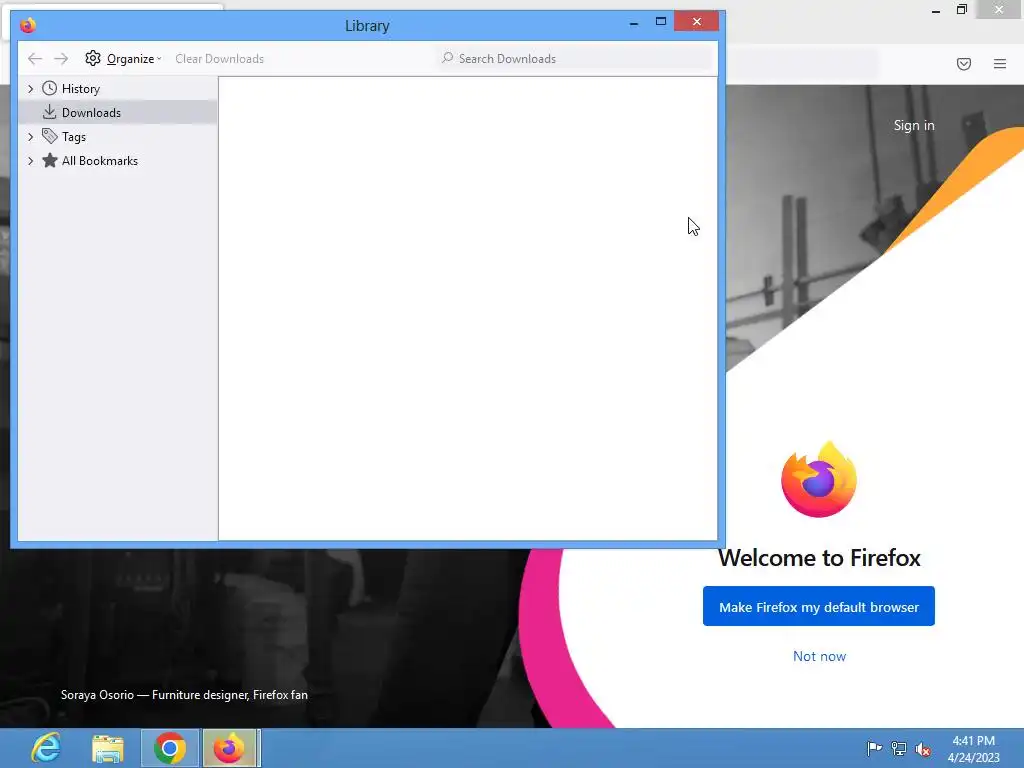Focus the Search Downloads field

tap(575, 59)
